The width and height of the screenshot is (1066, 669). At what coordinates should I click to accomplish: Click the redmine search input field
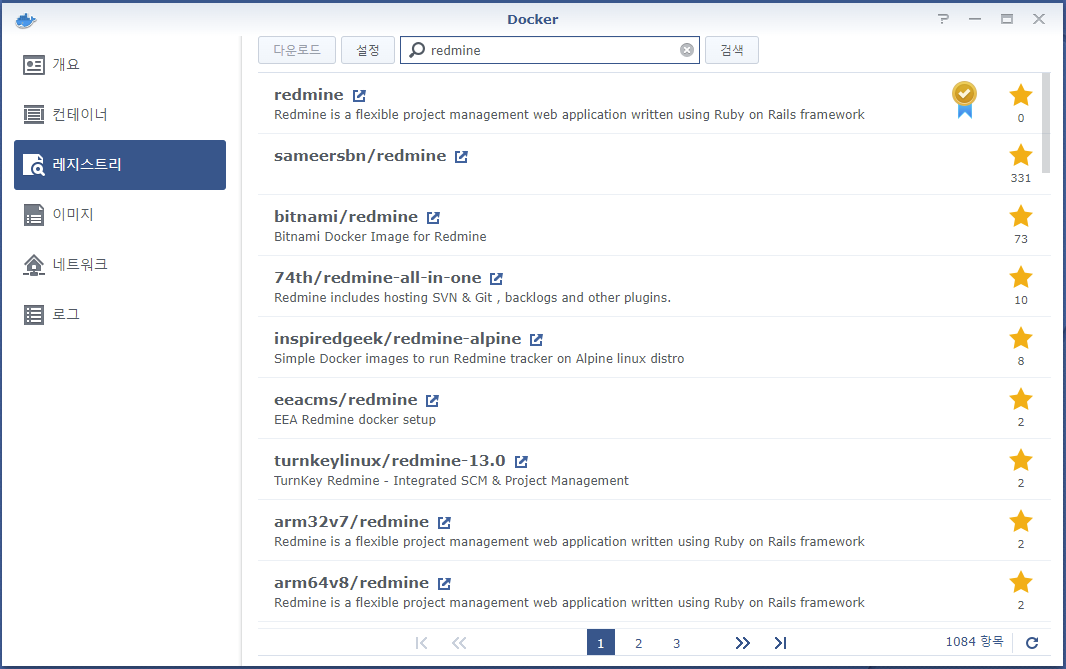(x=551, y=50)
